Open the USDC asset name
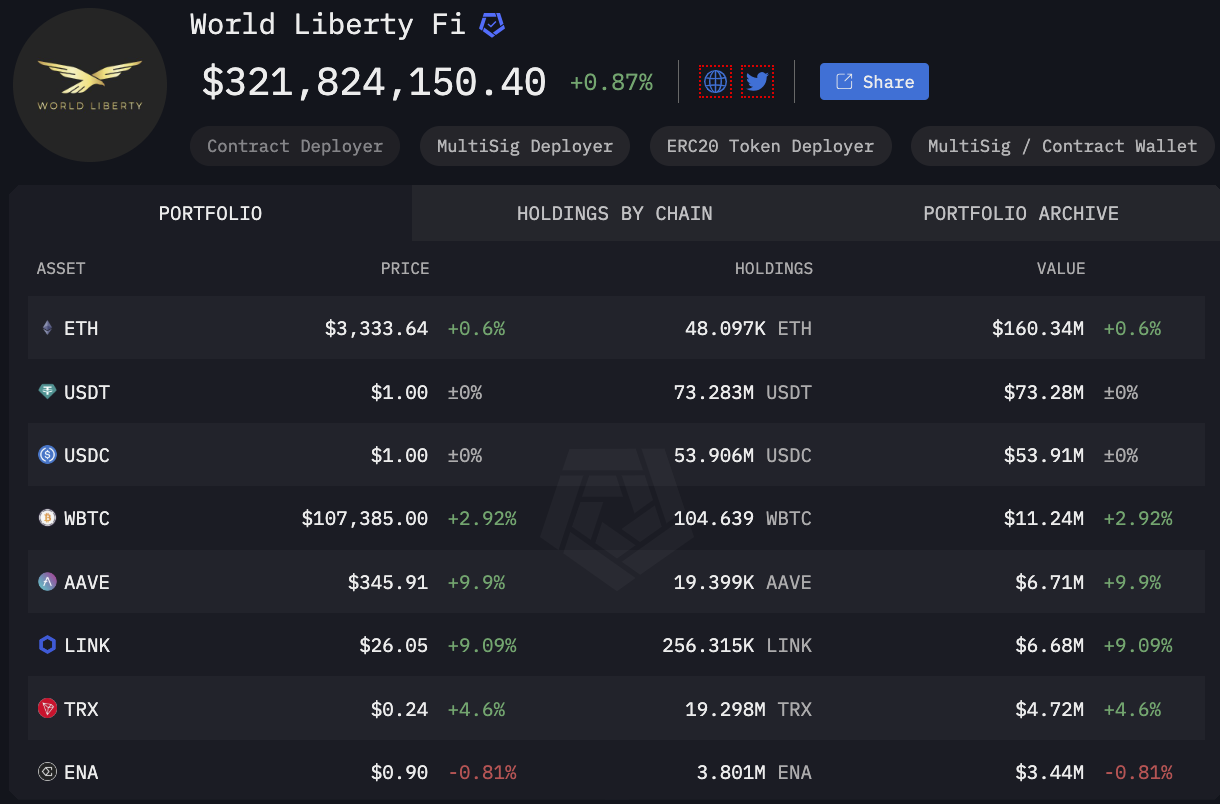This screenshot has height=804, width=1220. (x=87, y=455)
